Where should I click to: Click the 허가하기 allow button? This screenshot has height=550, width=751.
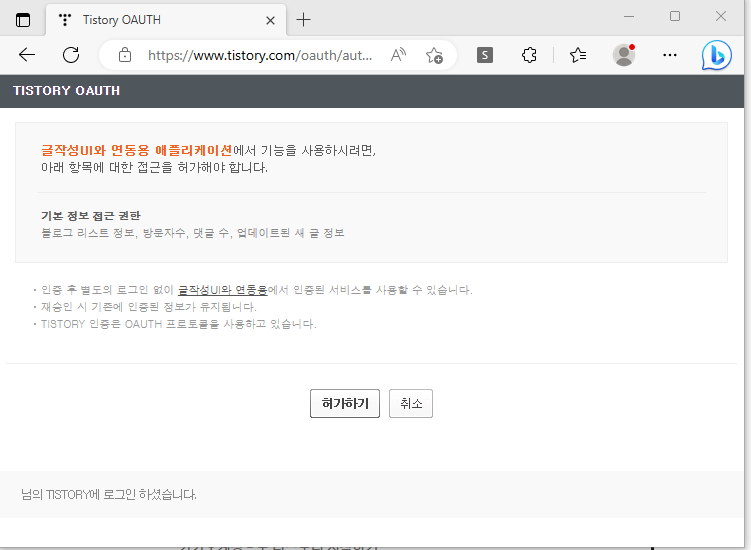pos(345,403)
